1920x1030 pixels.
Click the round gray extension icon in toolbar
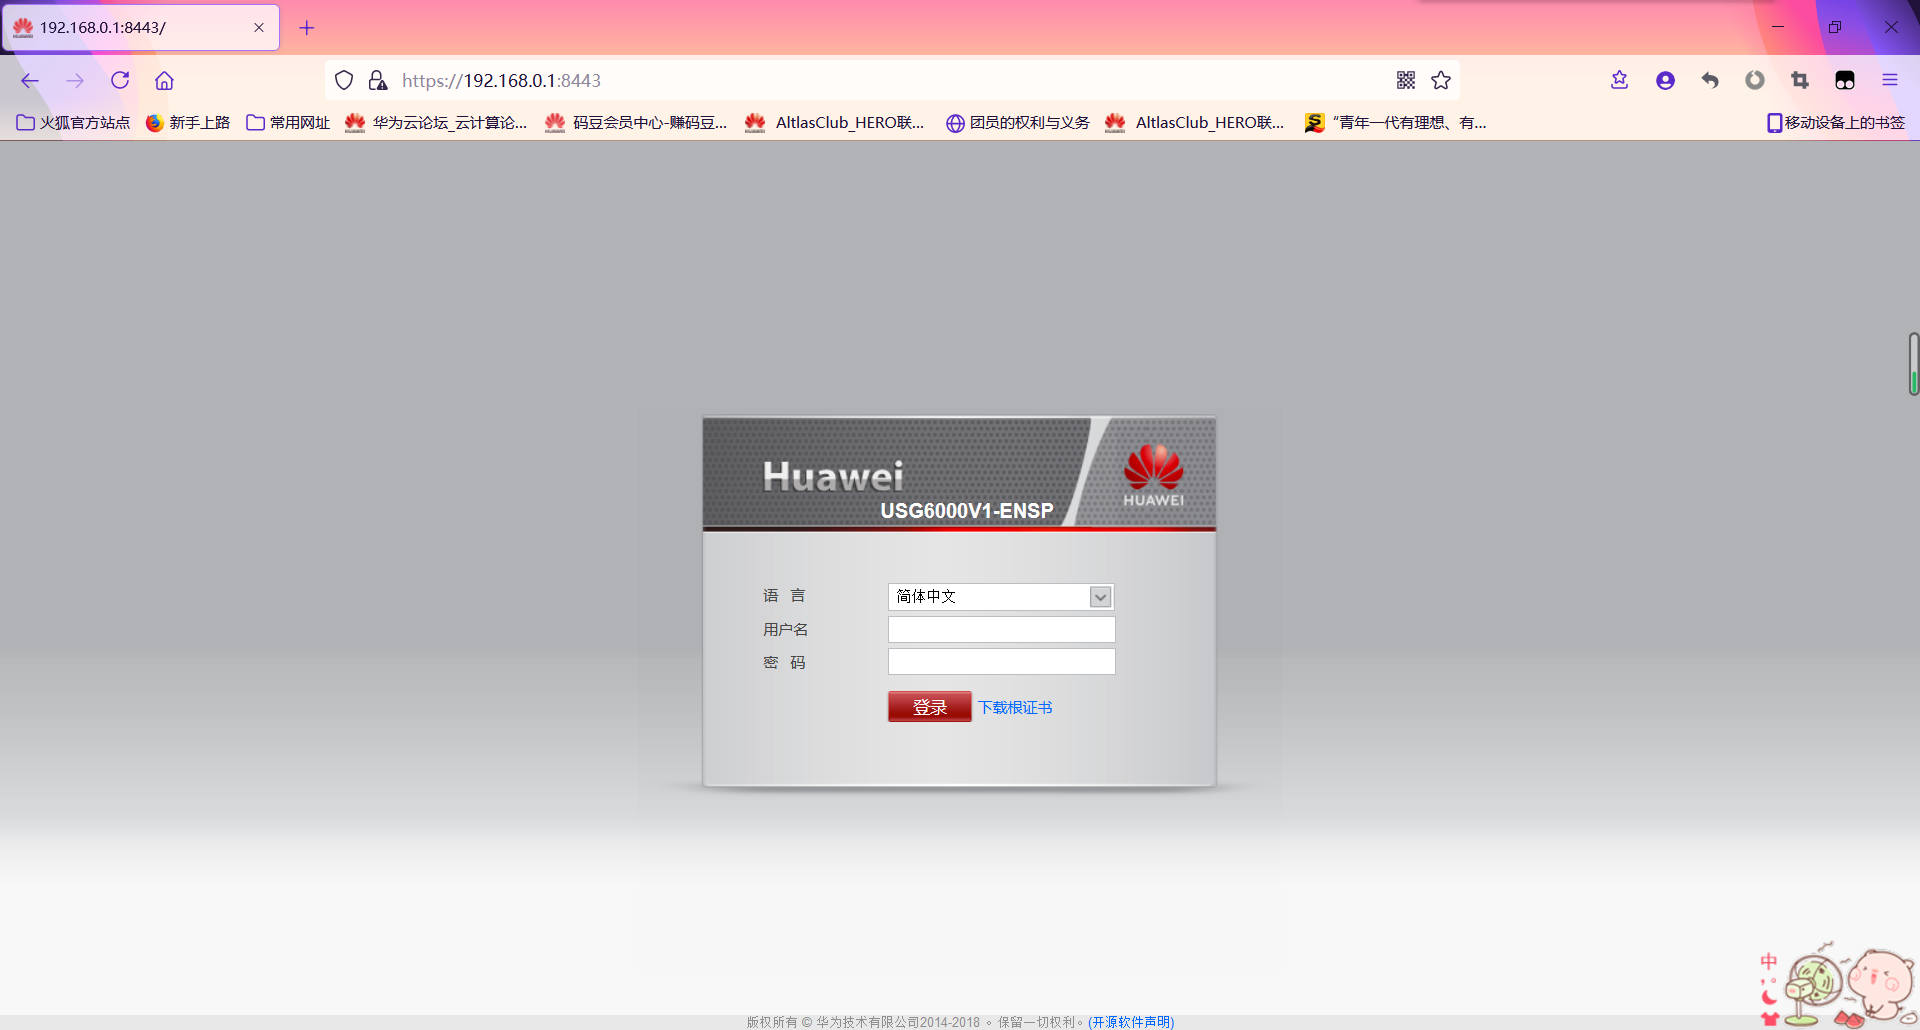pos(1755,81)
